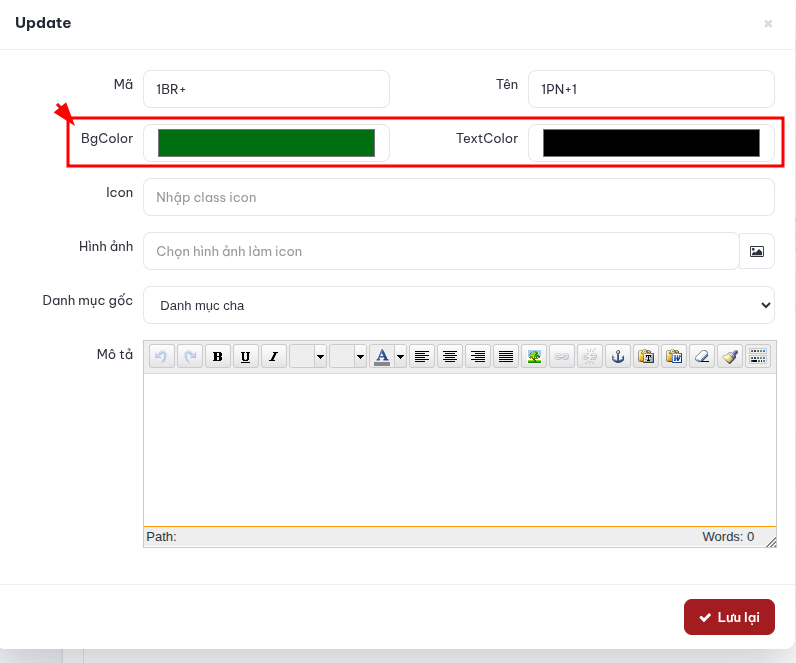Click the 'BgColor' label
Image resolution: width=796 pixels, height=663 pixels.
(x=107, y=138)
